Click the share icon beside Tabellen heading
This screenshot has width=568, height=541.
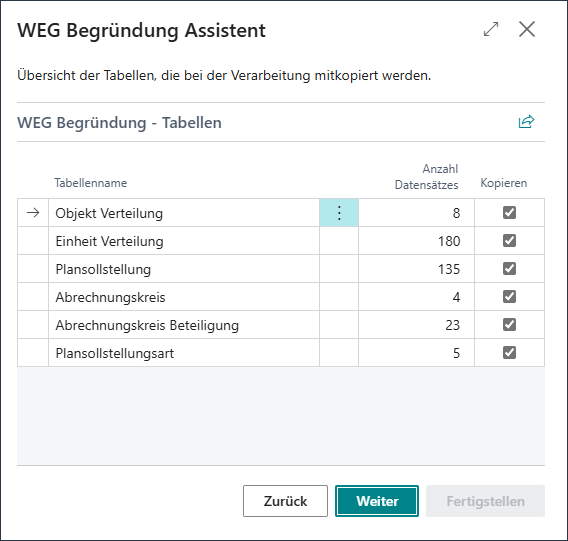526,122
